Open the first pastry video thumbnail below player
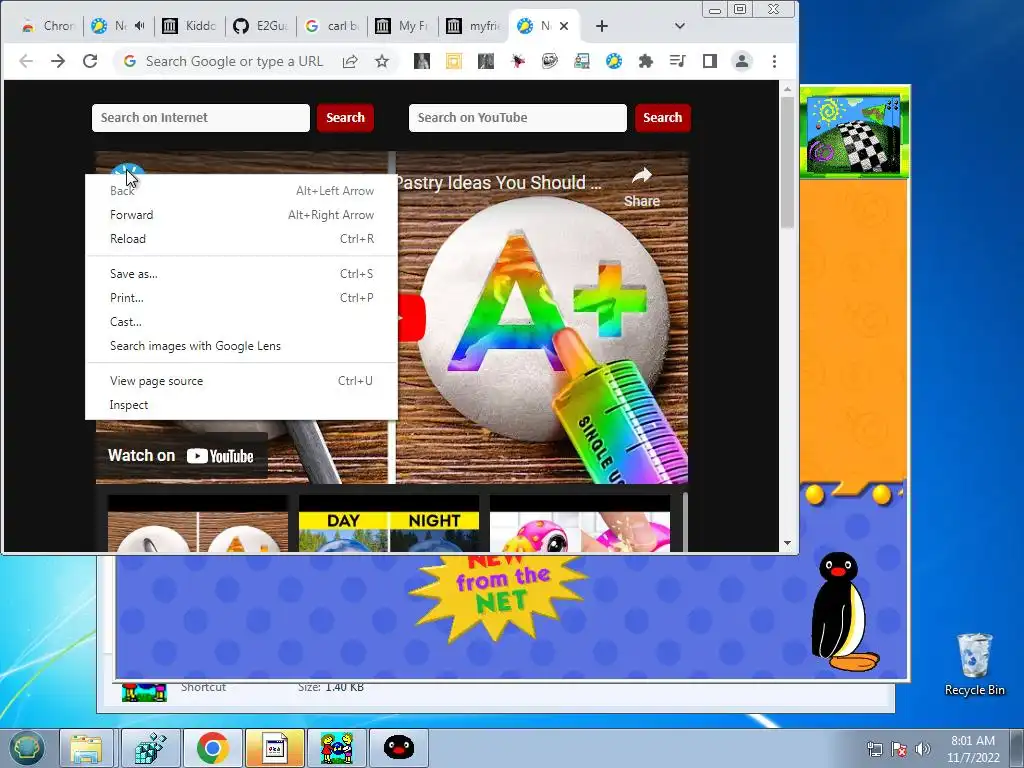This screenshot has height=768, width=1024. click(198, 524)
